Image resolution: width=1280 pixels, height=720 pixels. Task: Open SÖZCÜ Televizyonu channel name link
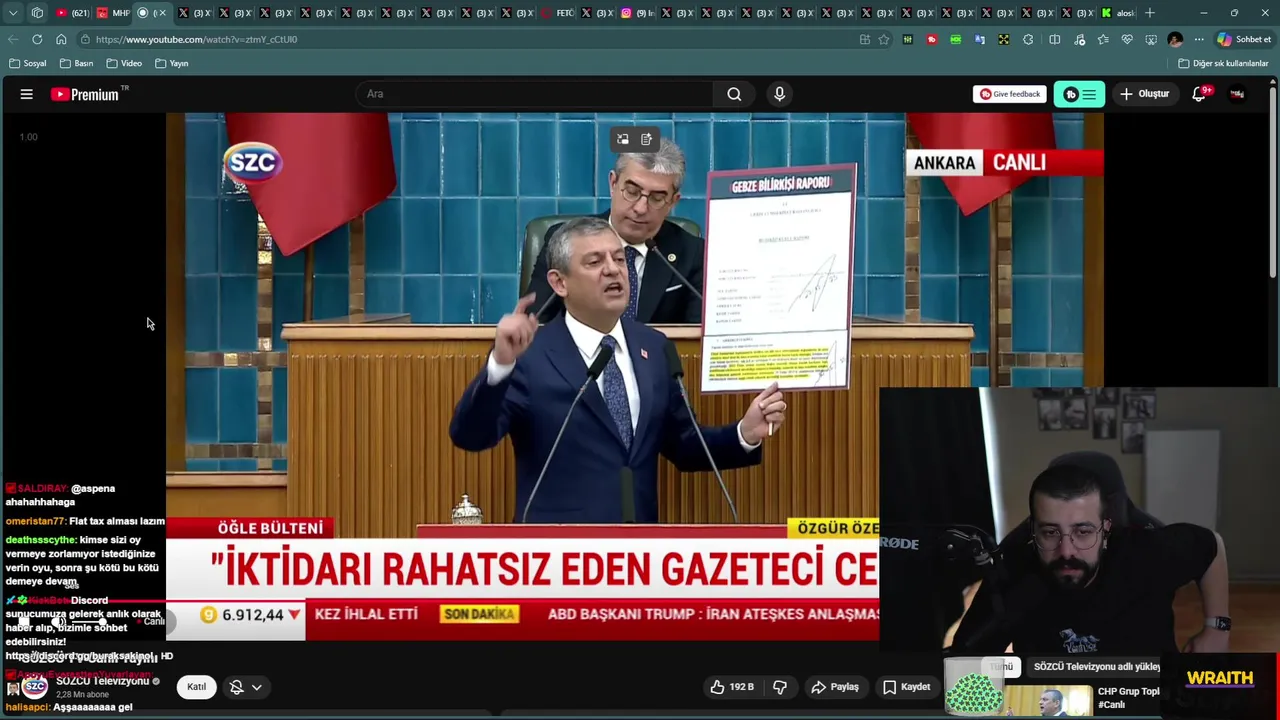(x=102, y=681)
